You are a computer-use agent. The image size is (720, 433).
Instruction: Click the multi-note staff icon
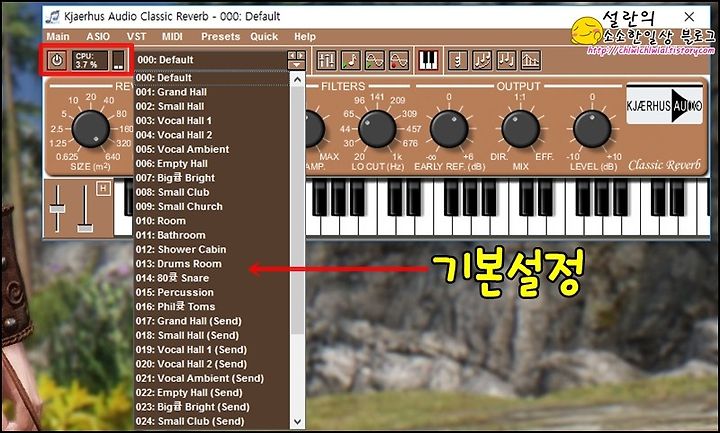tap(482, 60)
